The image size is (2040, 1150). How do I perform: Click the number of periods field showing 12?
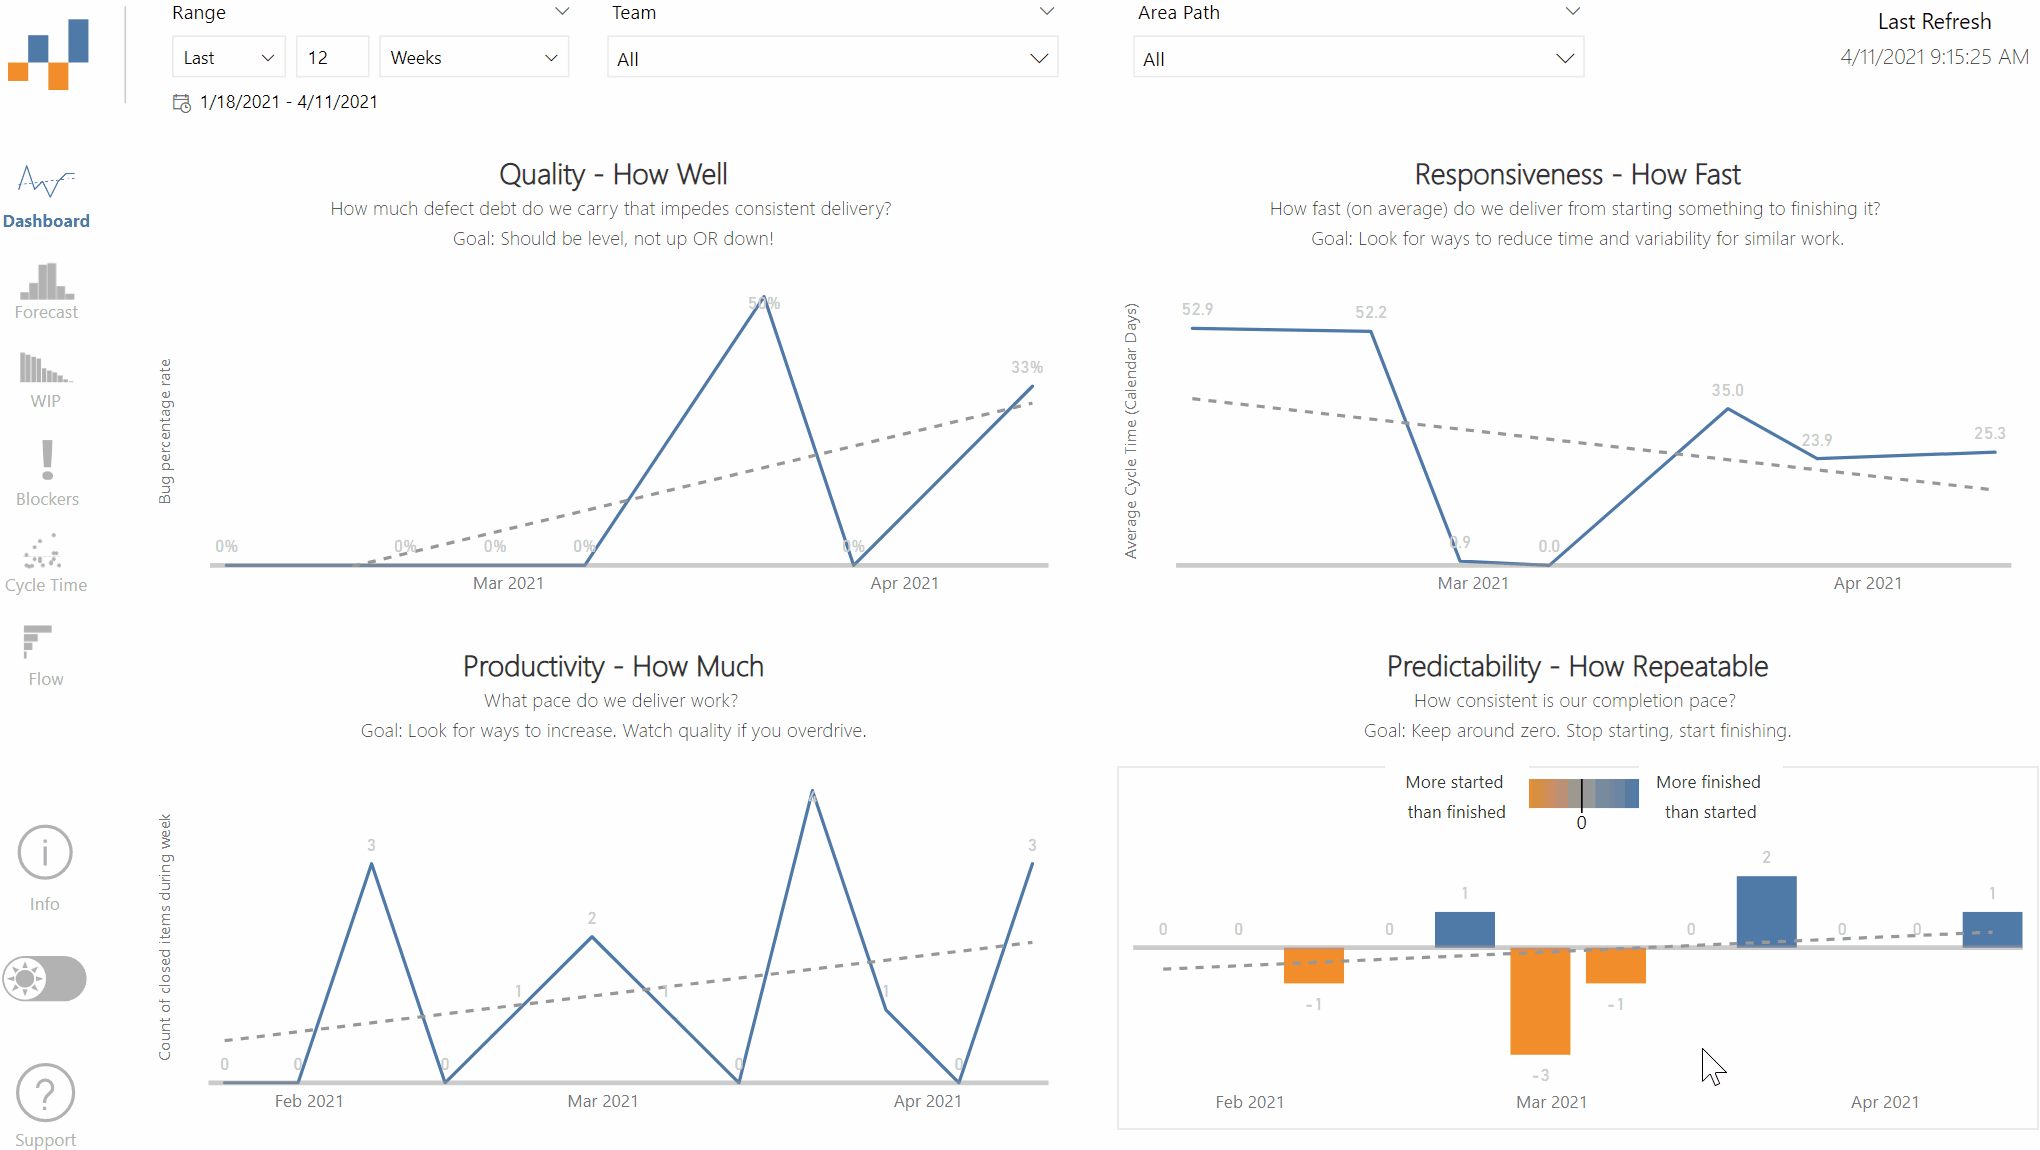333,58
